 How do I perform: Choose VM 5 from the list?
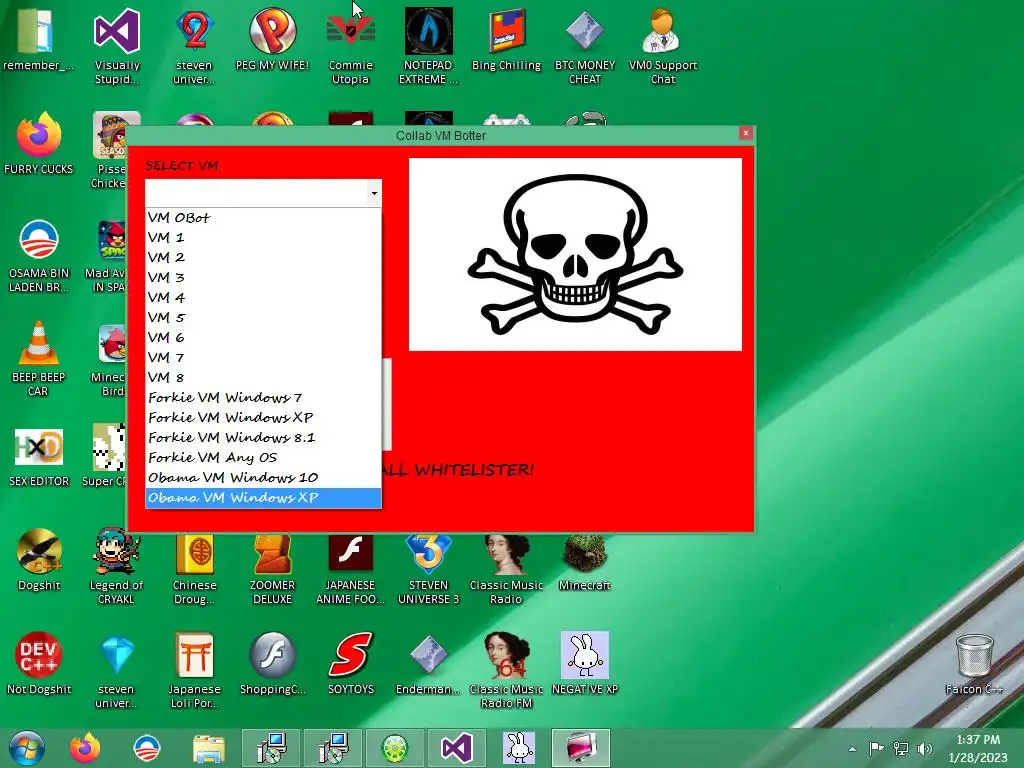pyautogui.click(x=263, y=317)
